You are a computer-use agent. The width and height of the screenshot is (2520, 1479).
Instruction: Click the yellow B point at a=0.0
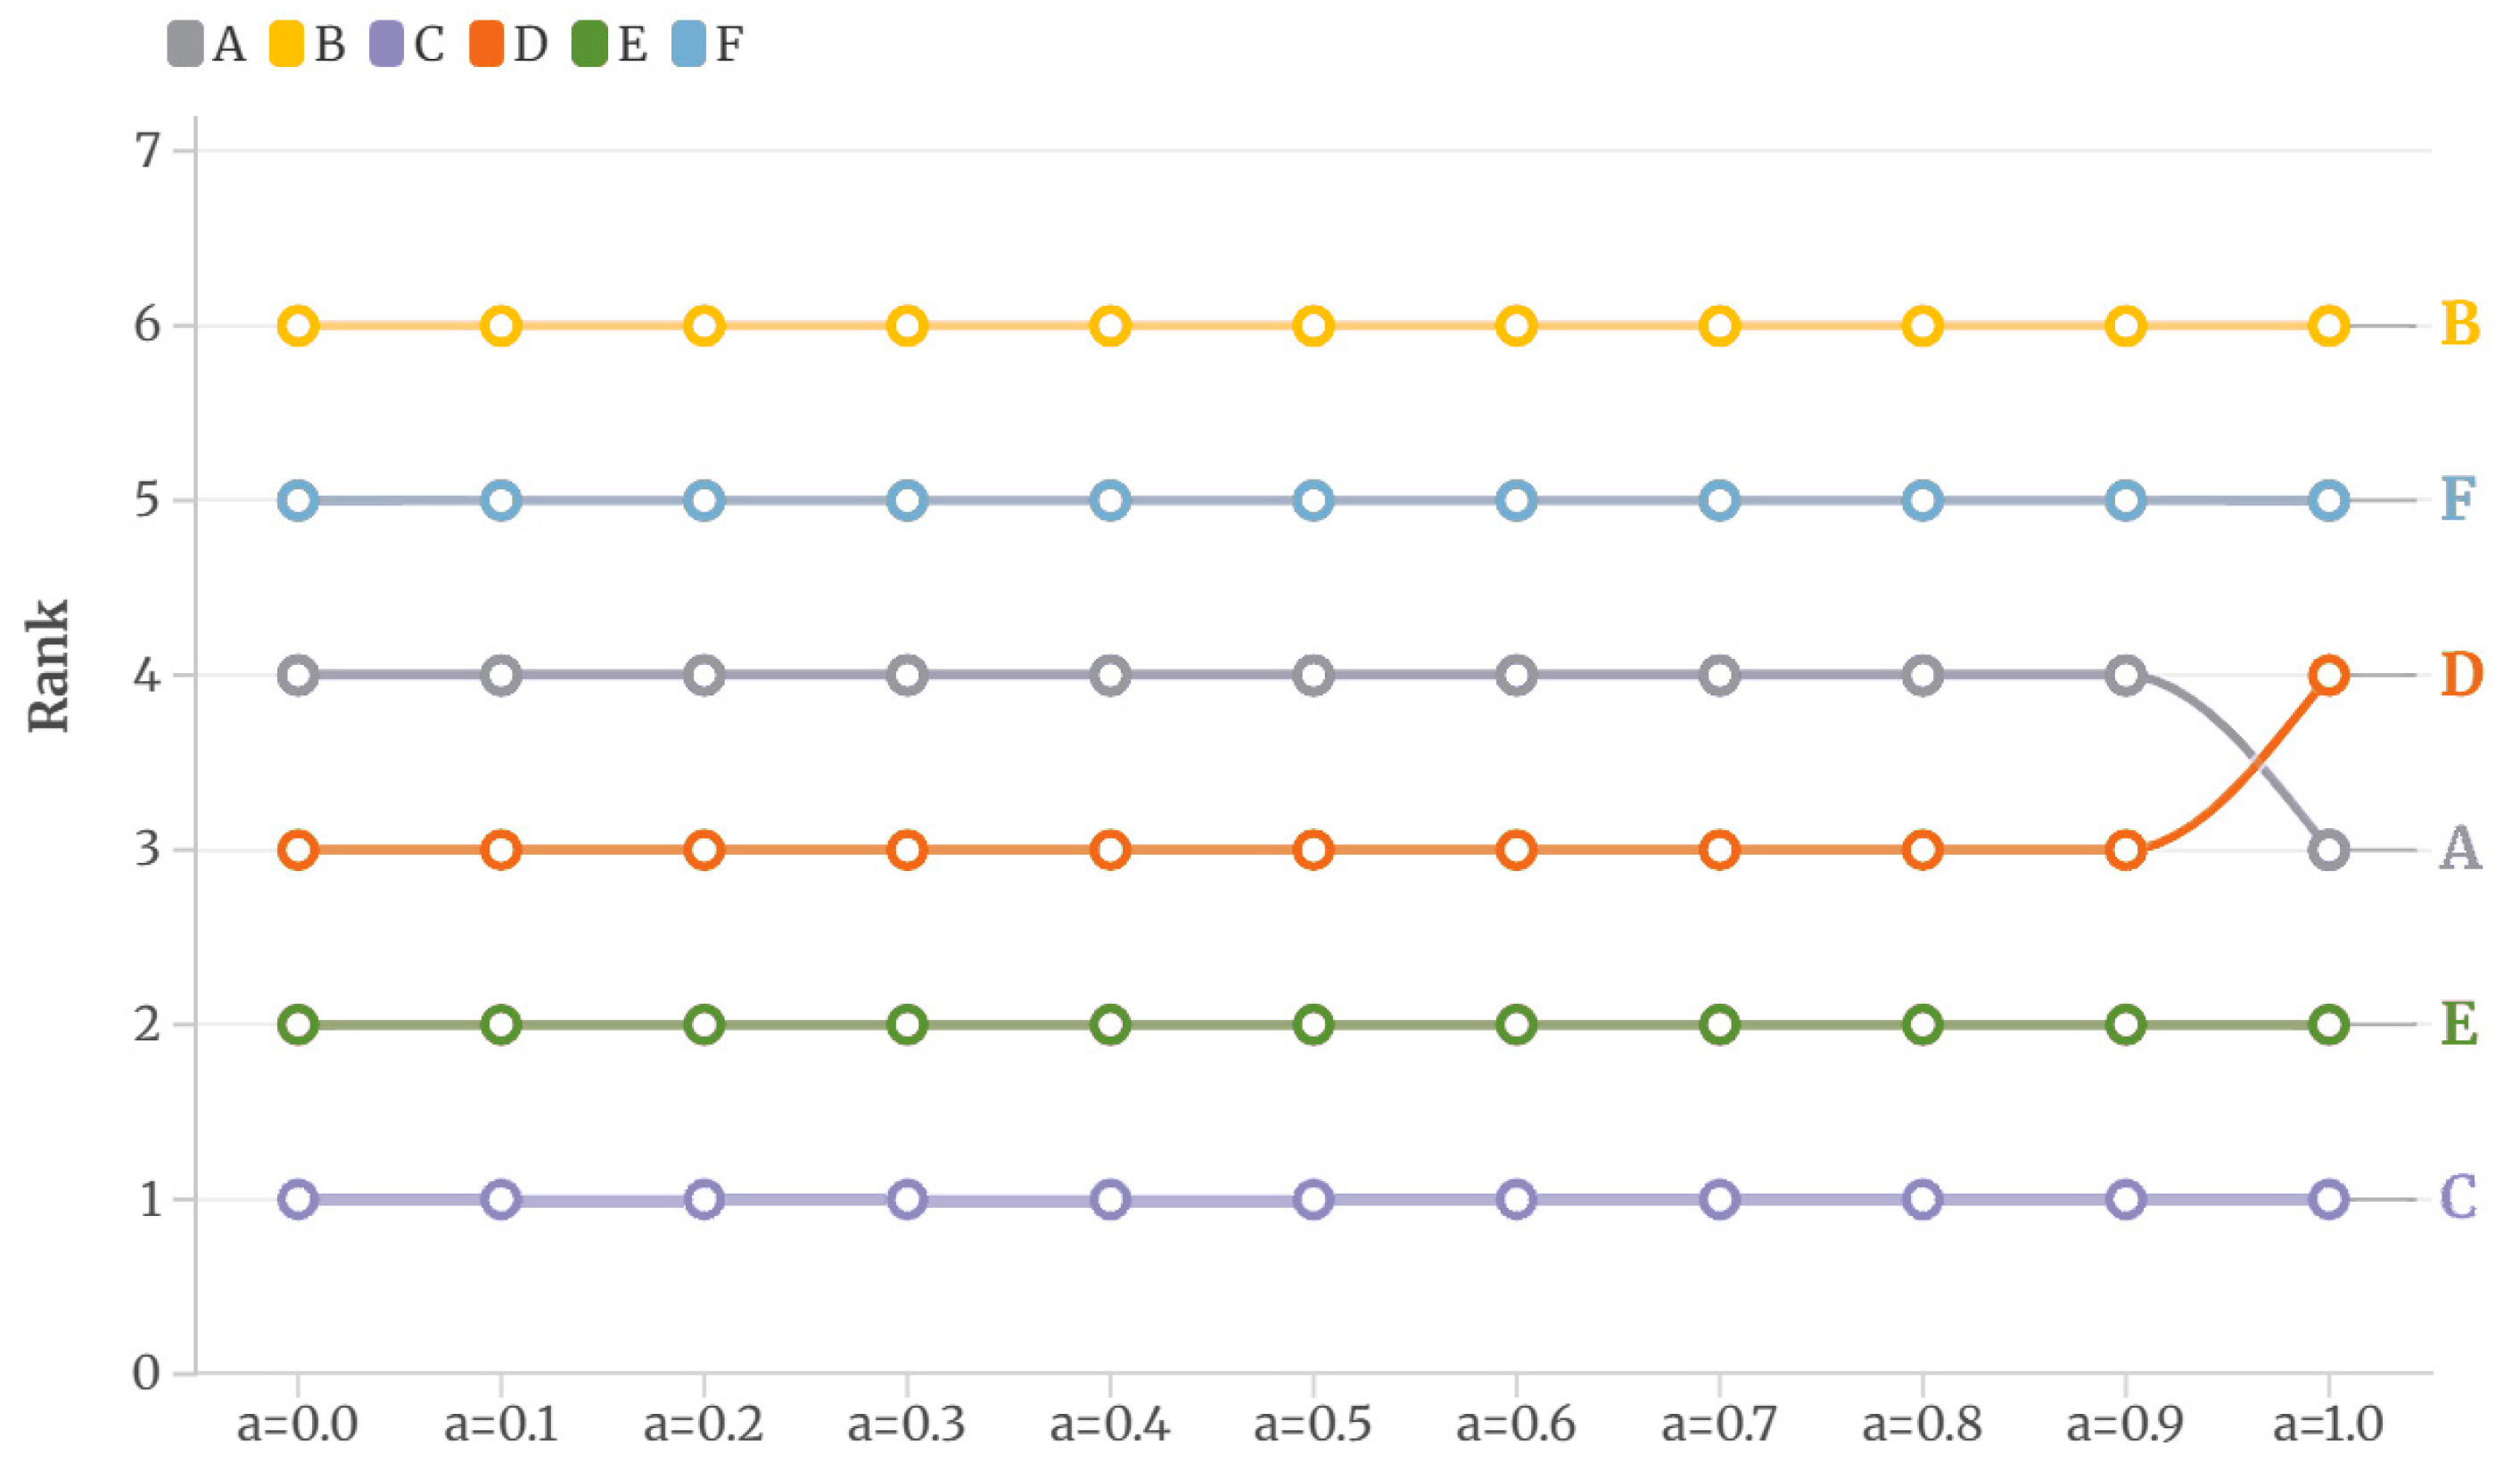(x=298, y=326)
